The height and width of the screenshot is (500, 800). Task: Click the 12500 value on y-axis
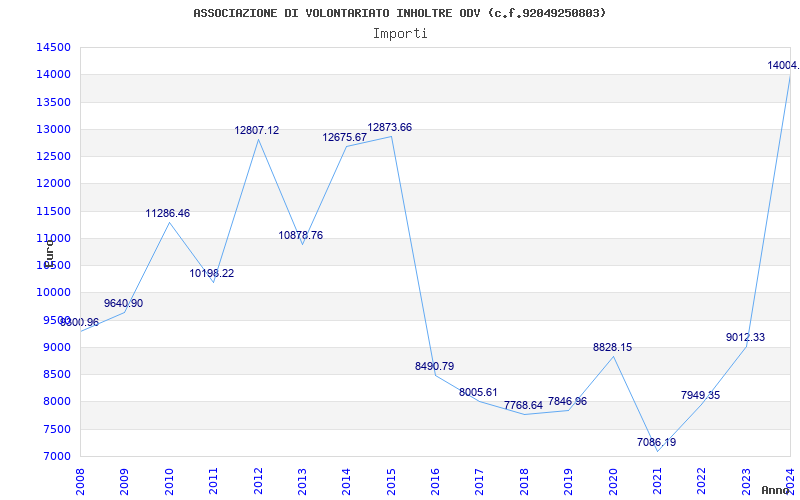pos(53,156)
